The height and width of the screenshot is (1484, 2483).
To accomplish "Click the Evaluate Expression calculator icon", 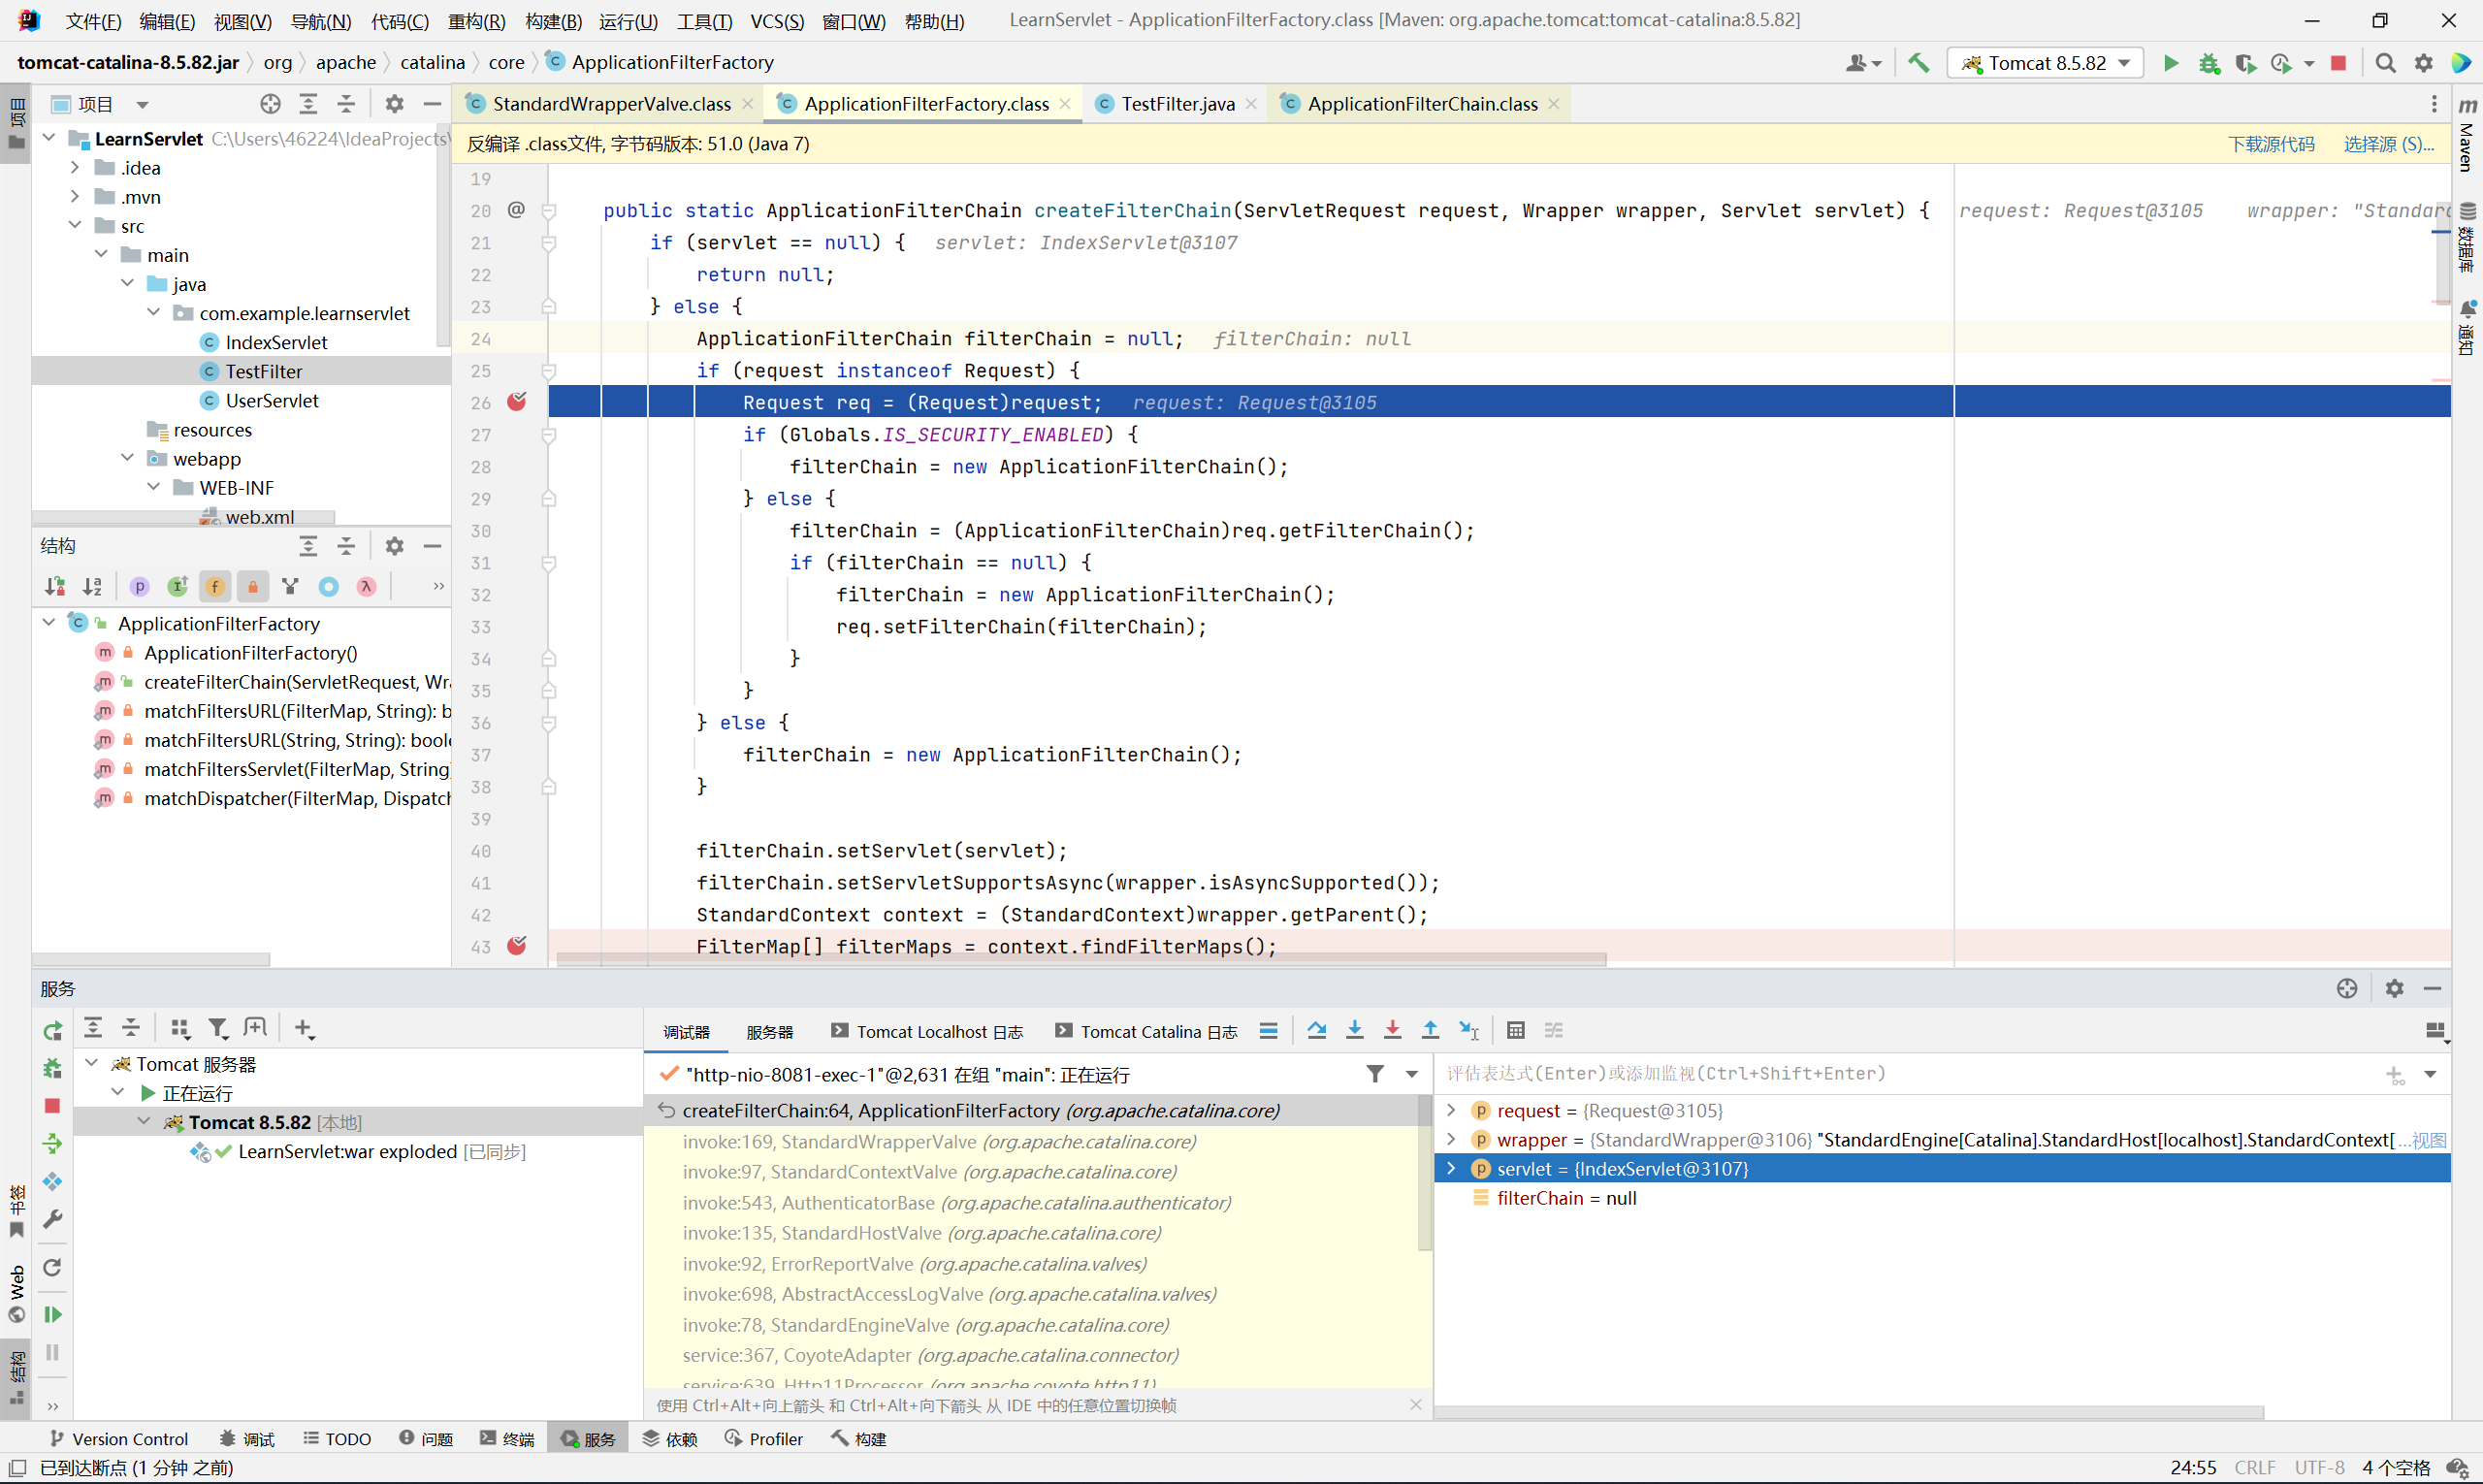I will pos(1515,1030).
